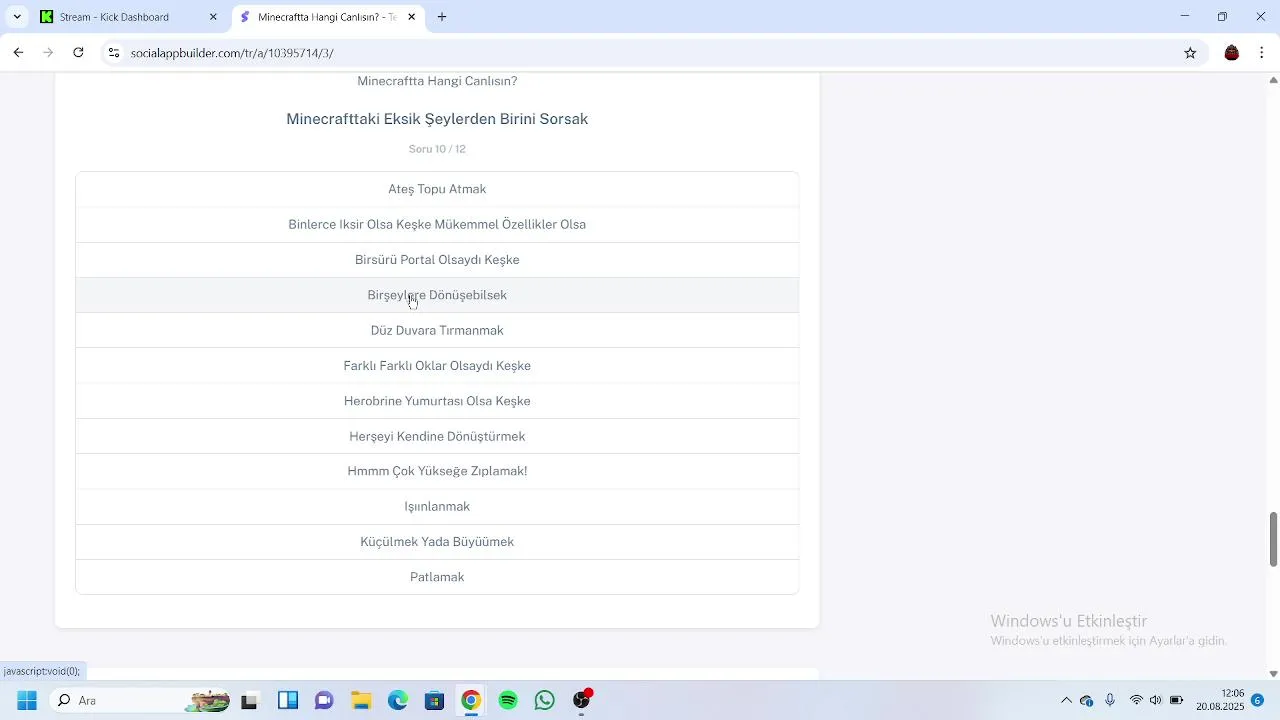
Task: Pick the "Işıınlanmak" answer
Action: pos(437,506)
